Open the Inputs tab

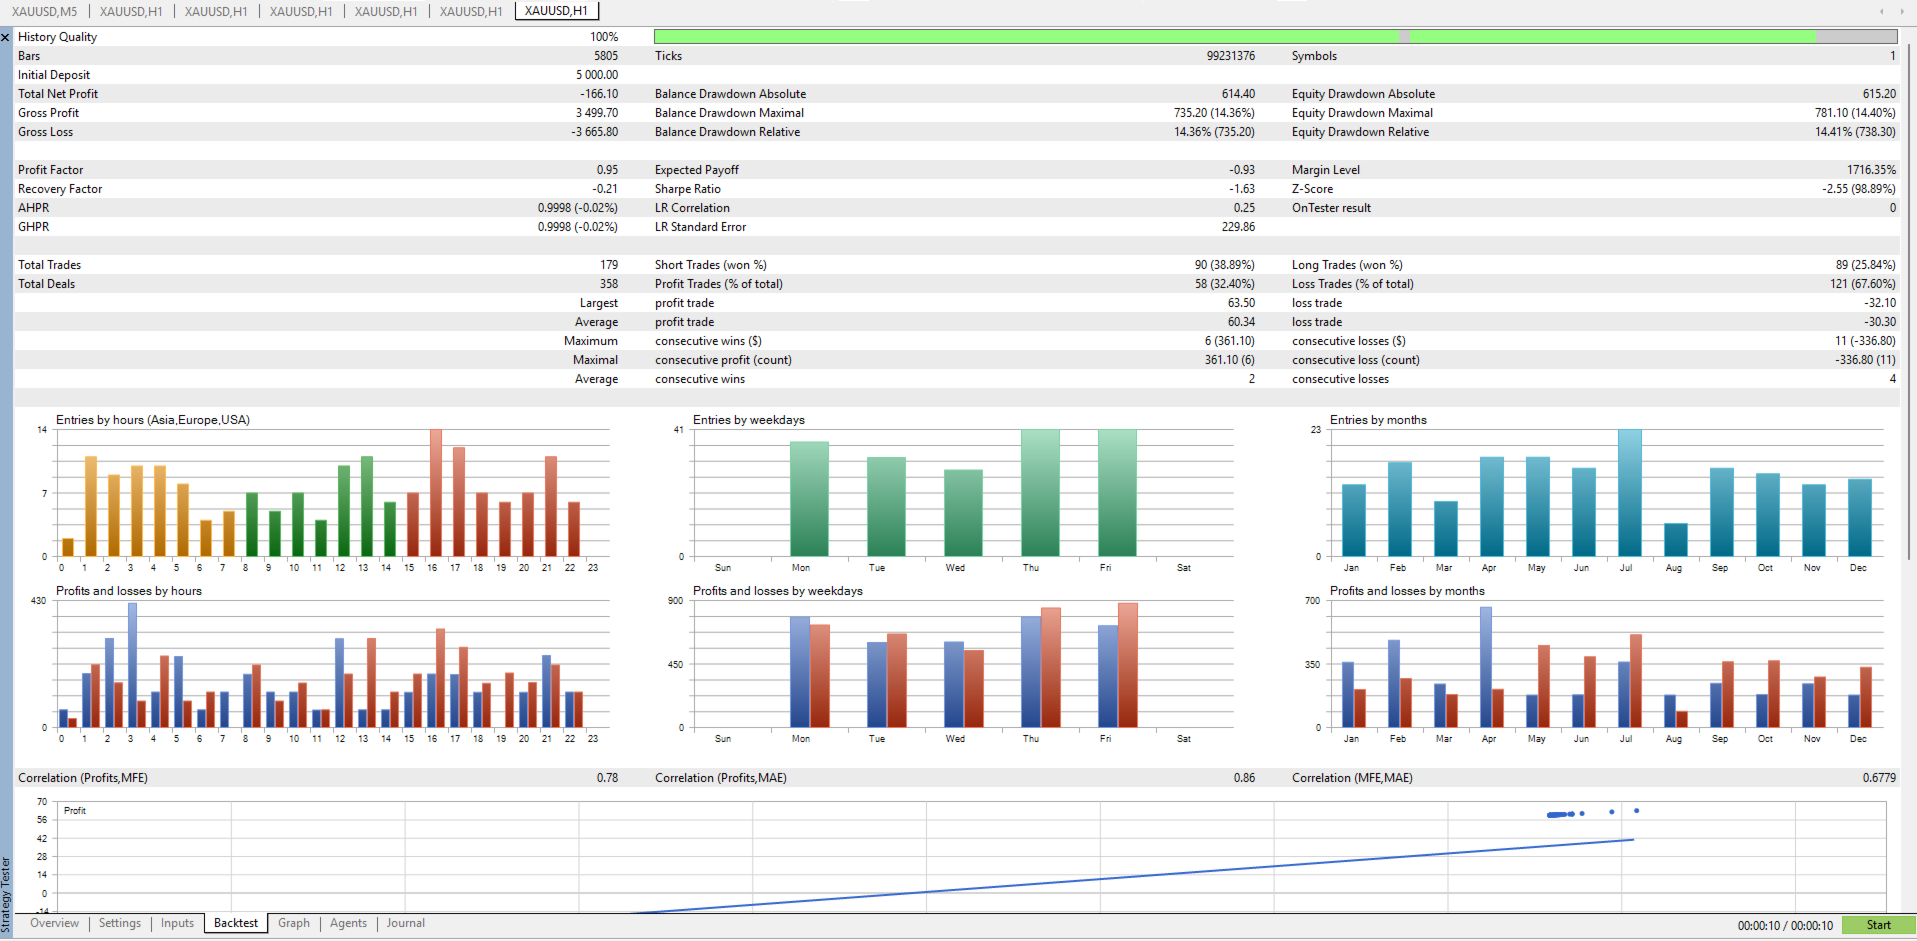coord(177,923)
